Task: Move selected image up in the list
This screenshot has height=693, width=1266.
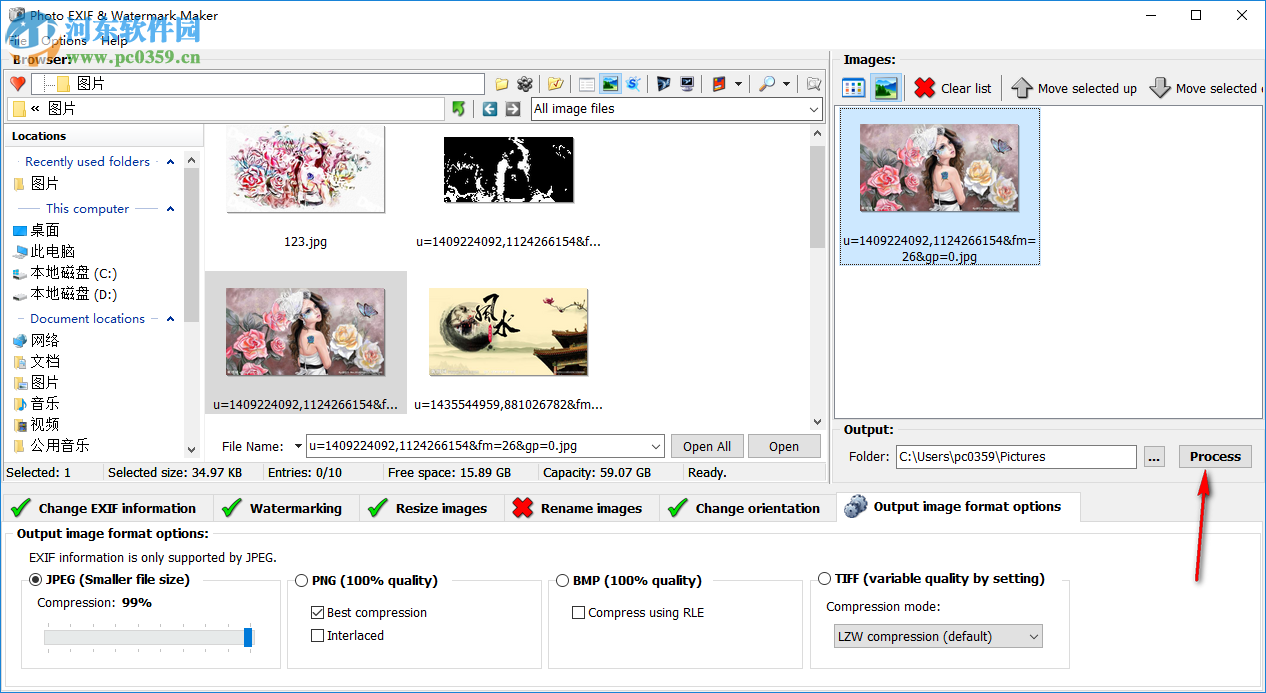Action: pos(1073,88)
